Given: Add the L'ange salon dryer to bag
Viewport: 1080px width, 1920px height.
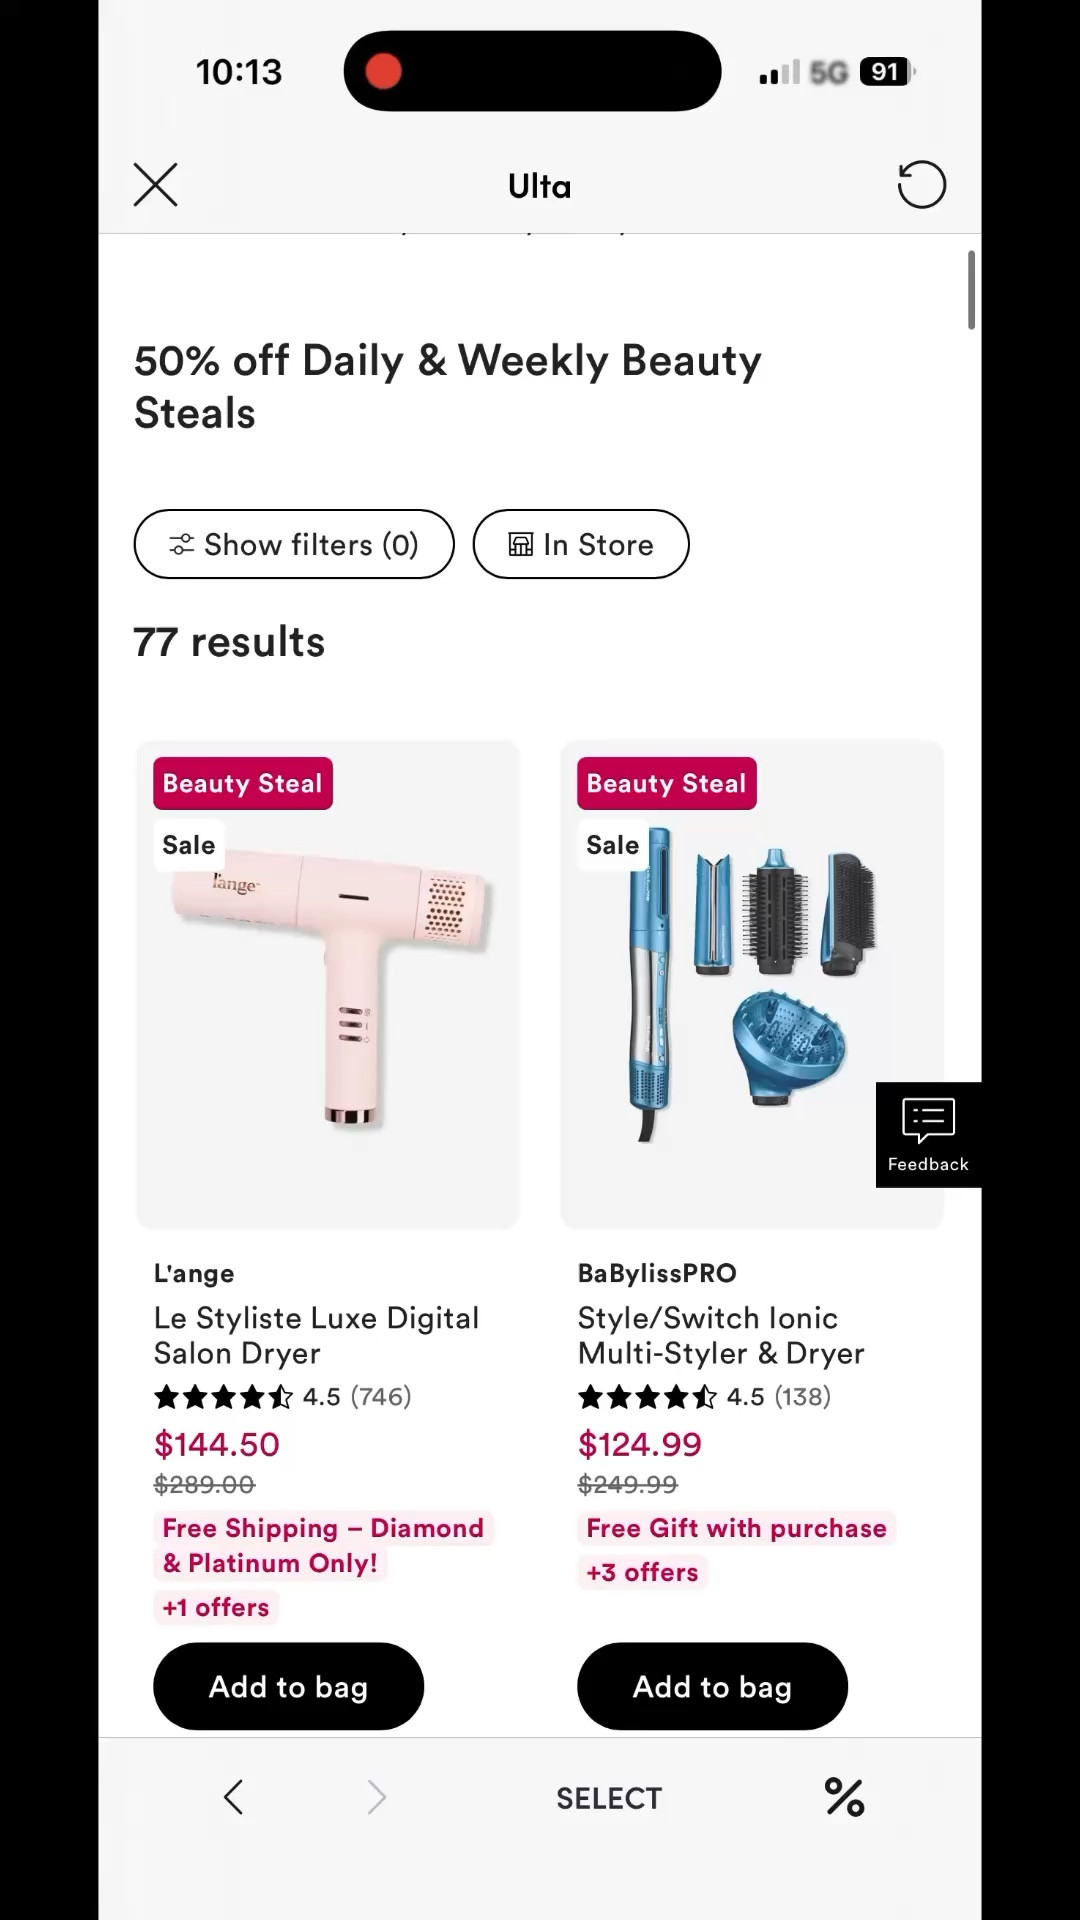Looking at the screenshot, I should 288,1686.
